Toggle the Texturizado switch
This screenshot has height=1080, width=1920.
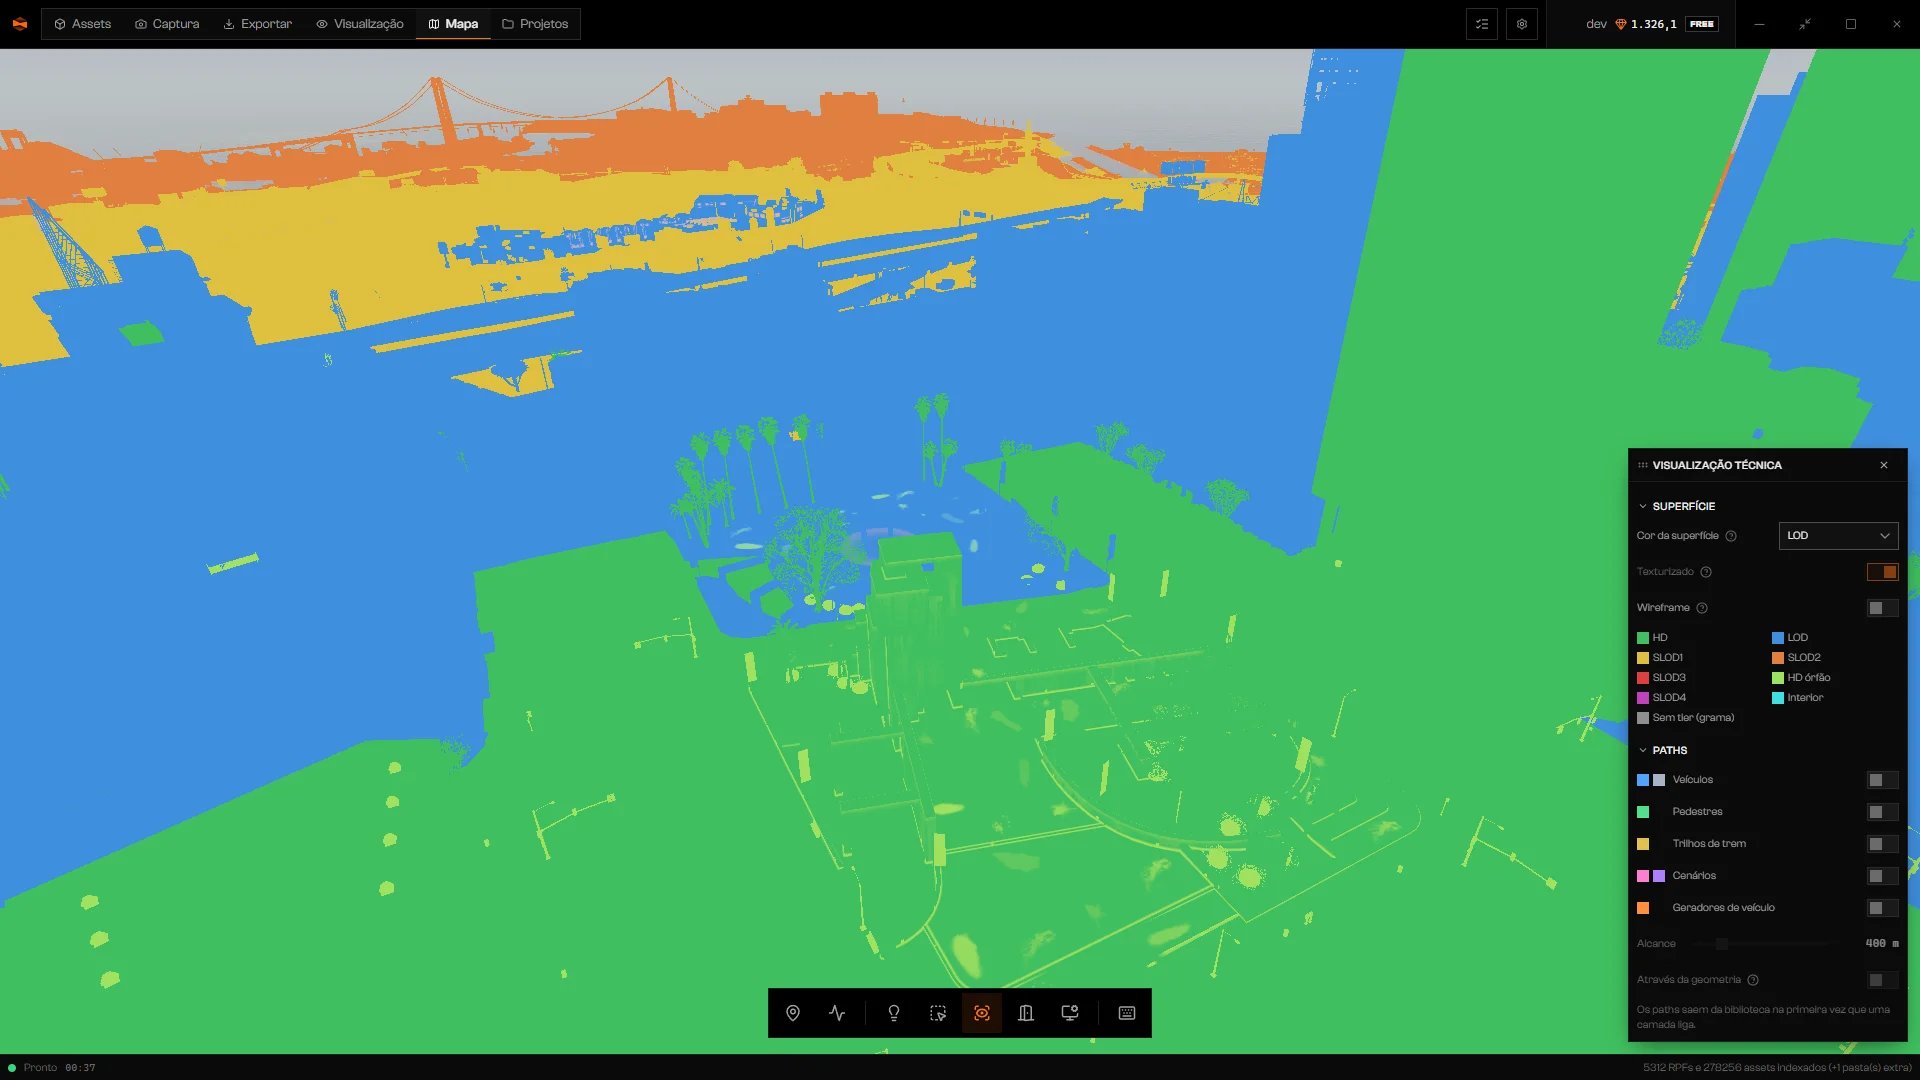pyautogui.click(x=1882, y=572)
